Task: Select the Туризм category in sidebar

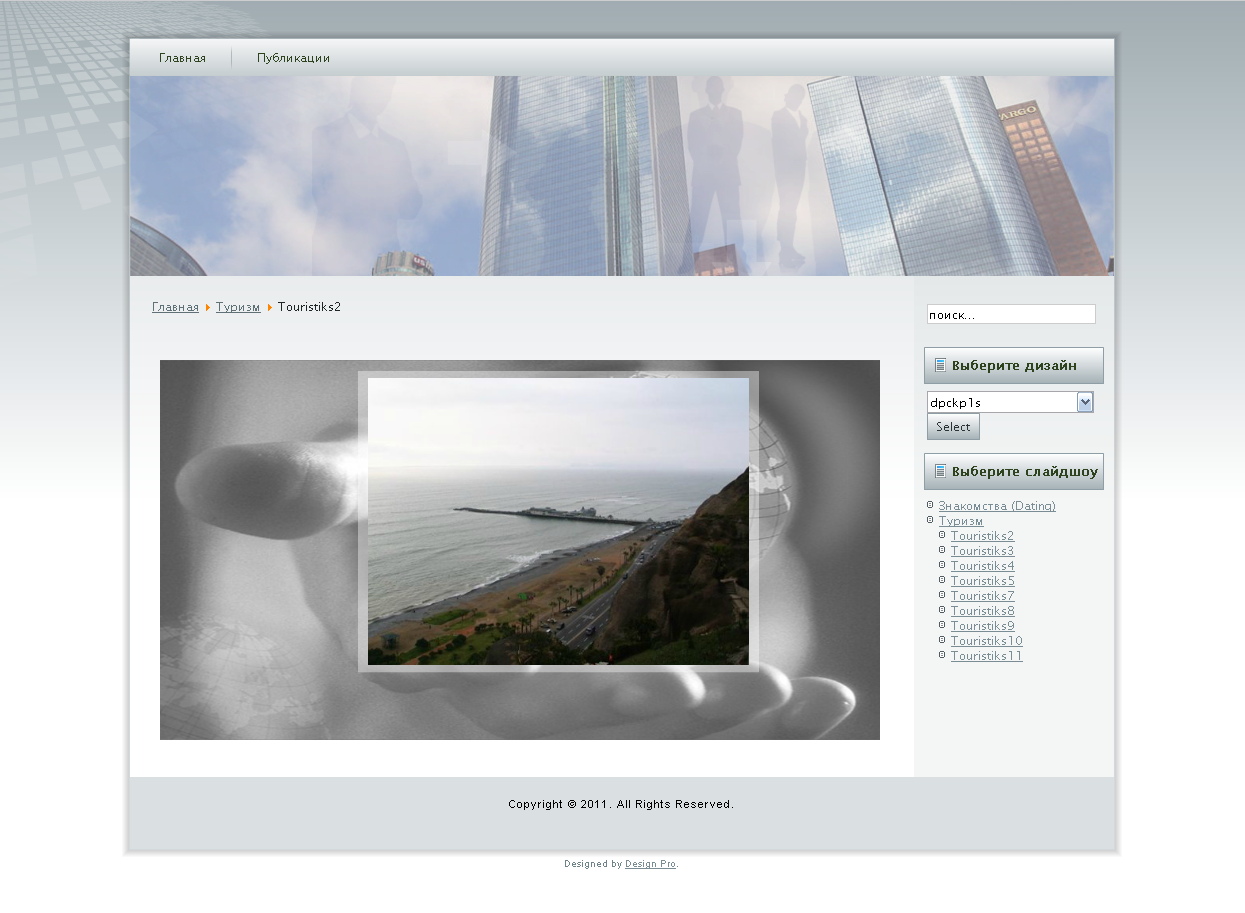Action: pos(960,521)
